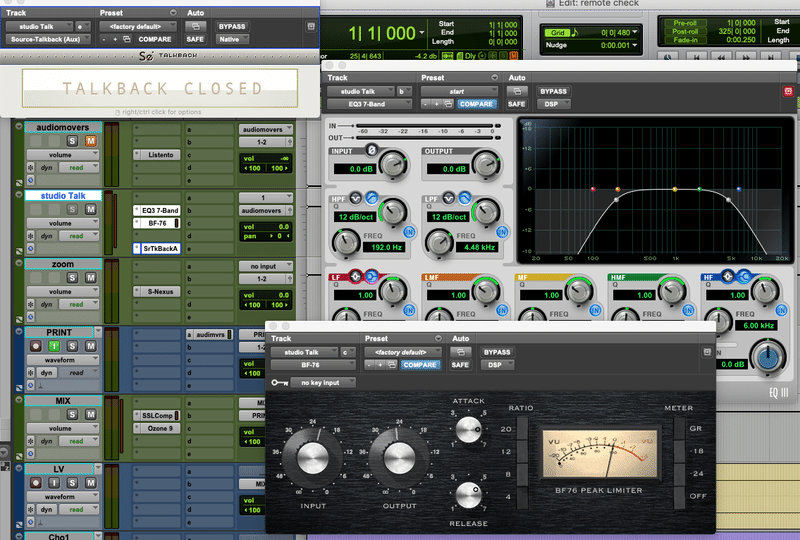Select the studio Talk track name
The width and height of the screenshot is (800, 540).
click(x=63, y=195)
